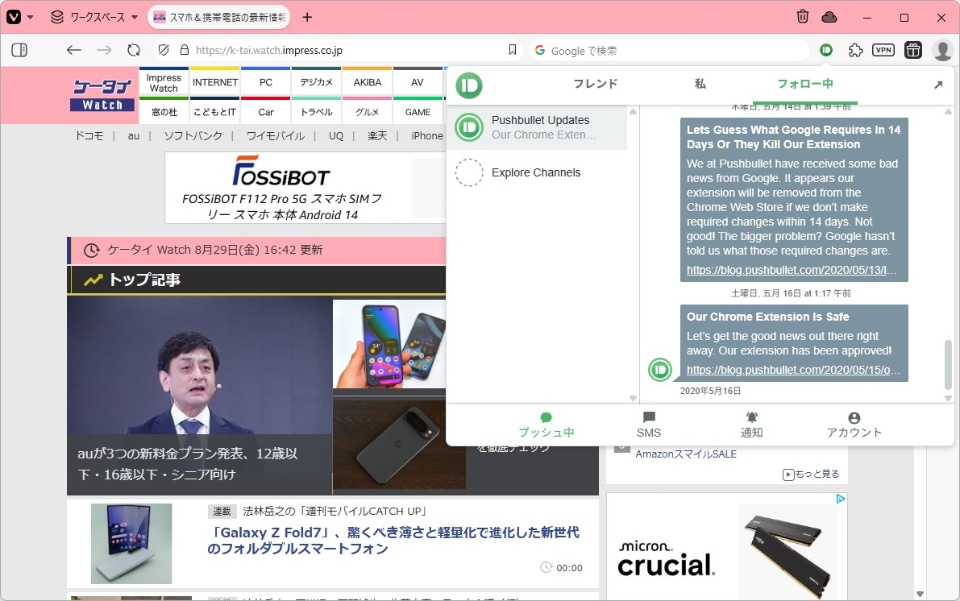Viewport: 960px width, 601px height.
Task: Click Pushbullet logo in popup header
Action: coord(469,86)
